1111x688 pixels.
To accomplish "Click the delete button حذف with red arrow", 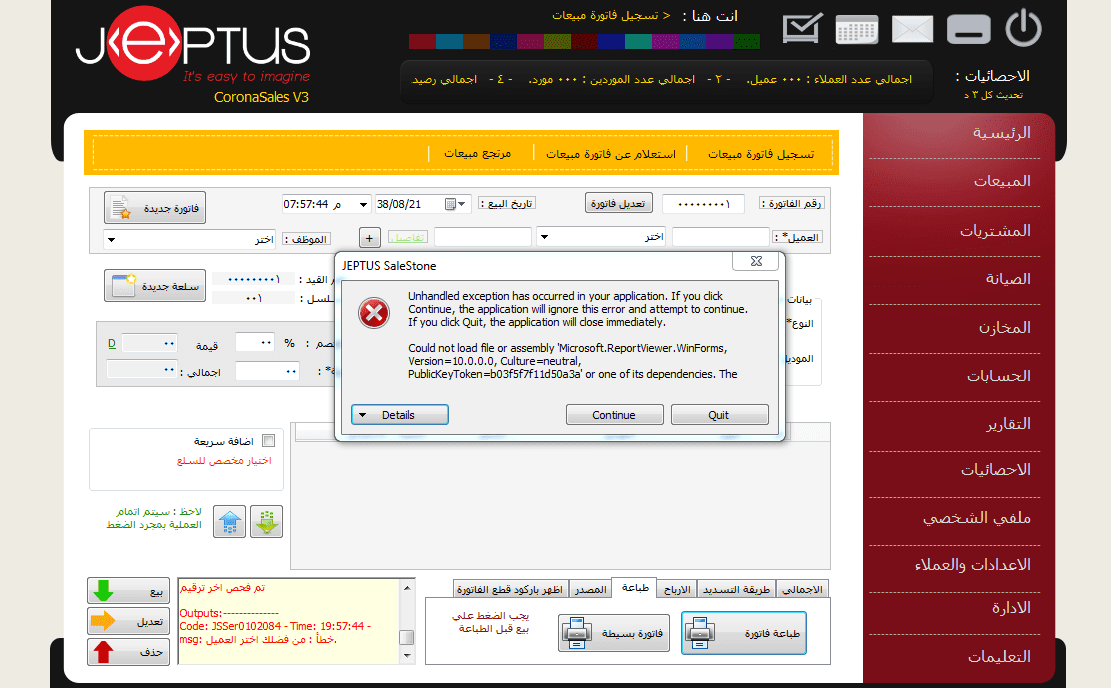I will click(128, 652).
